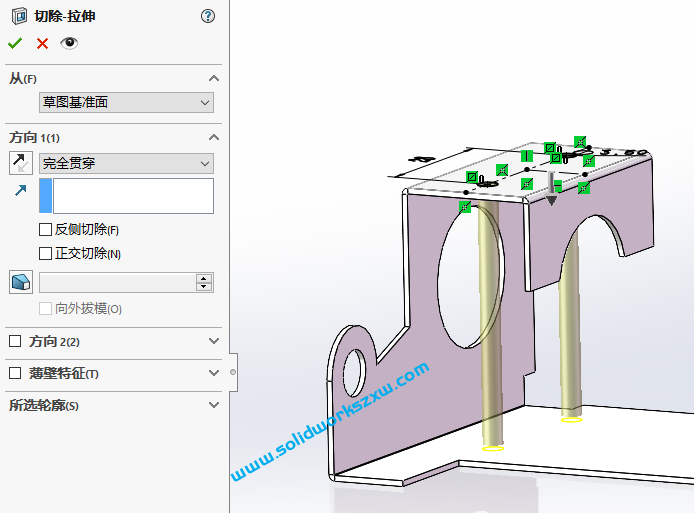This screenshot has height=513, width=694.
Task: Select the left yellow cut circle on base
Action: (x=493, y=449)
